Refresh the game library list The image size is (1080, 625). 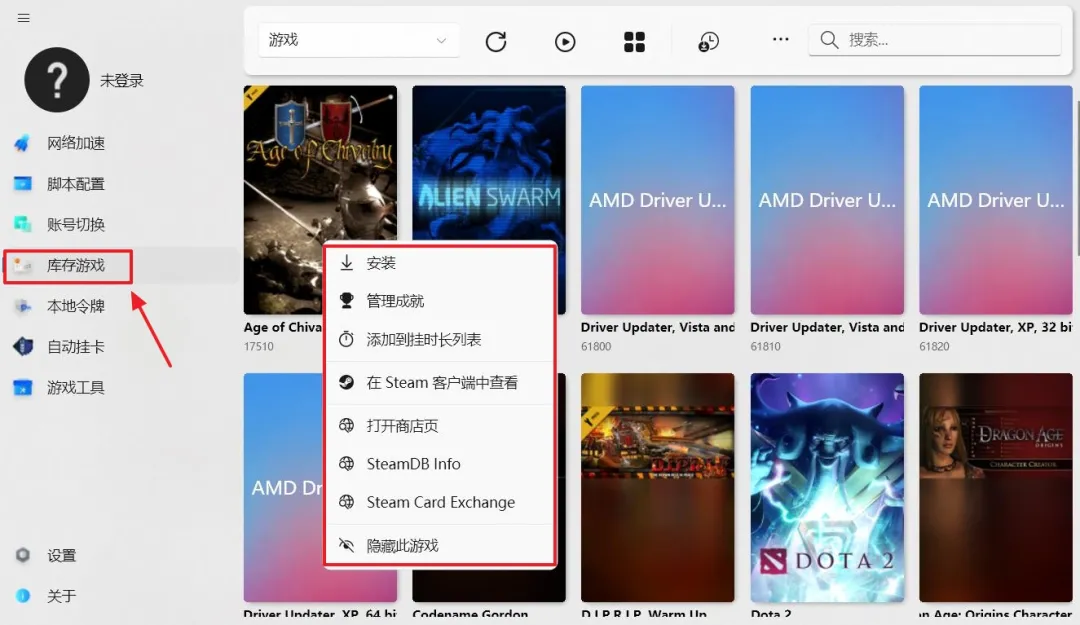[496, 41]
